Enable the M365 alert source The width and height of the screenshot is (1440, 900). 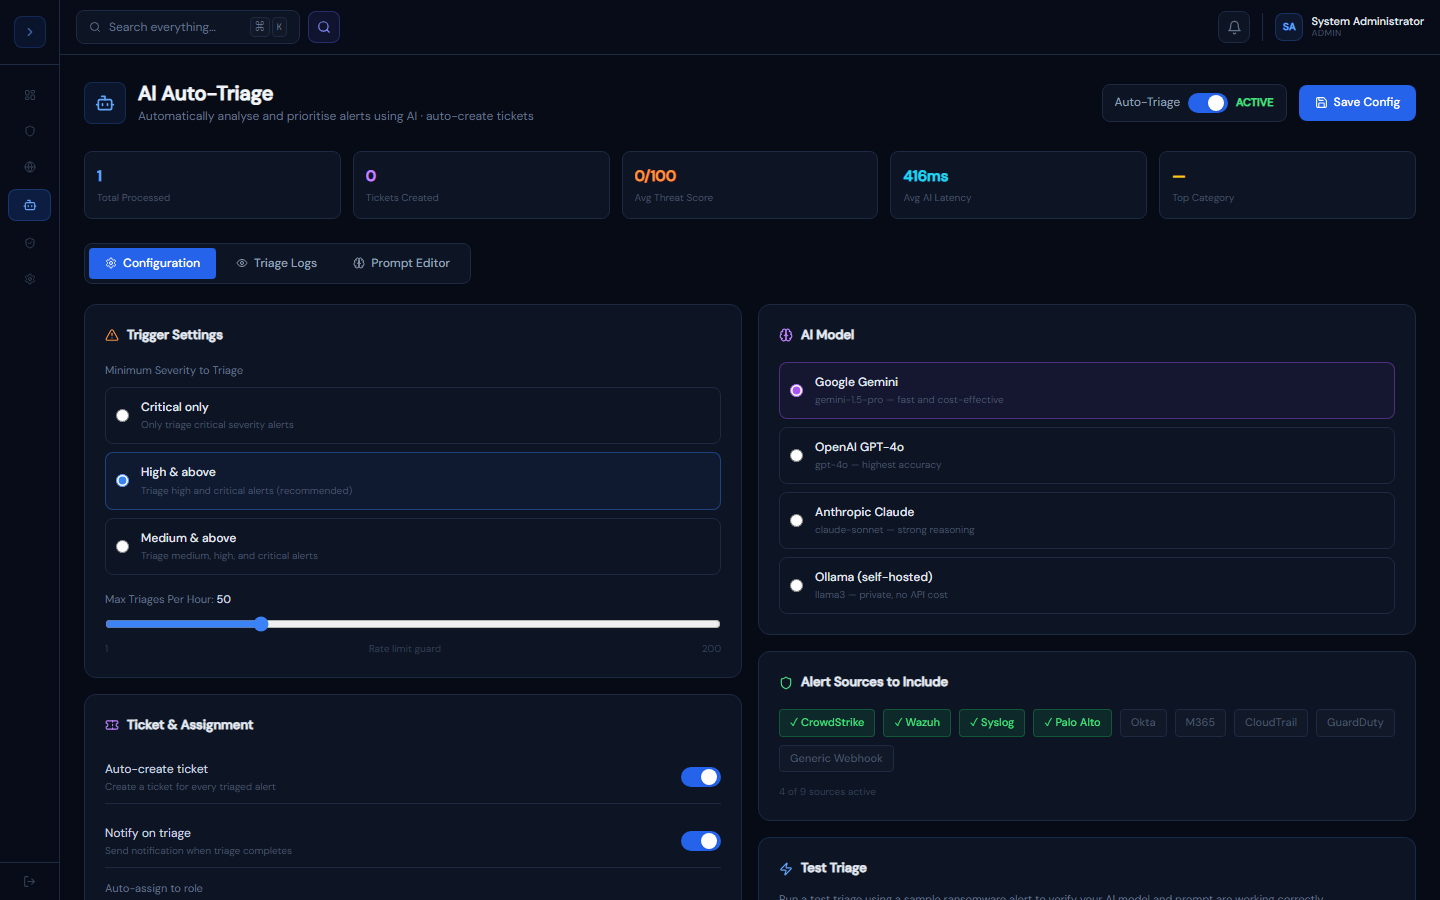(1200, 723)
